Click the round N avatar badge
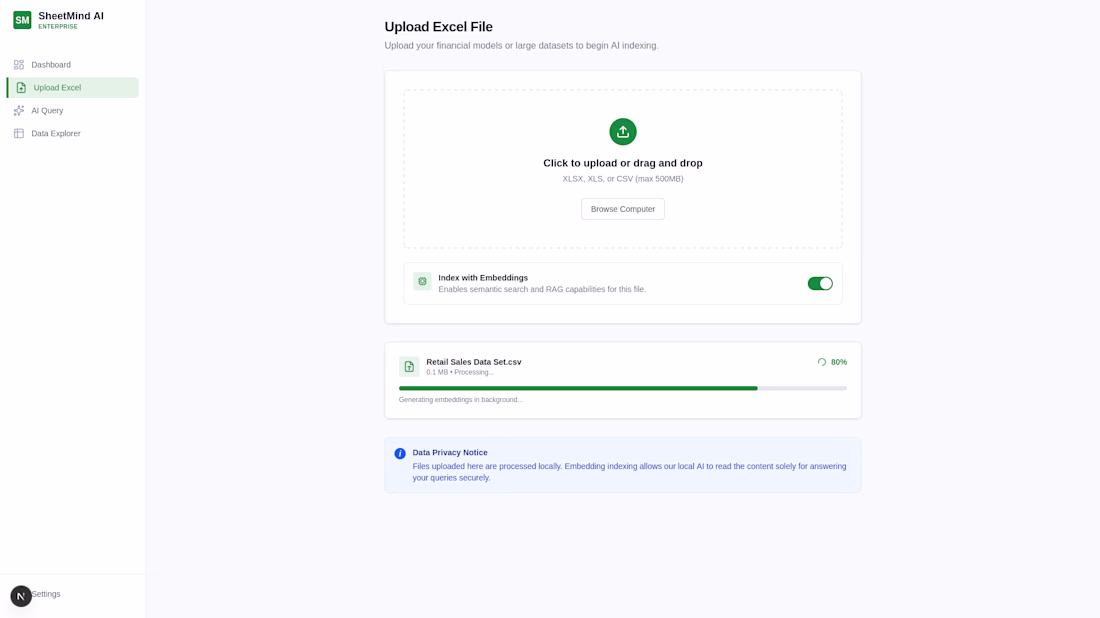Screen dimensions: 1100x618 [x=21, y=596]
